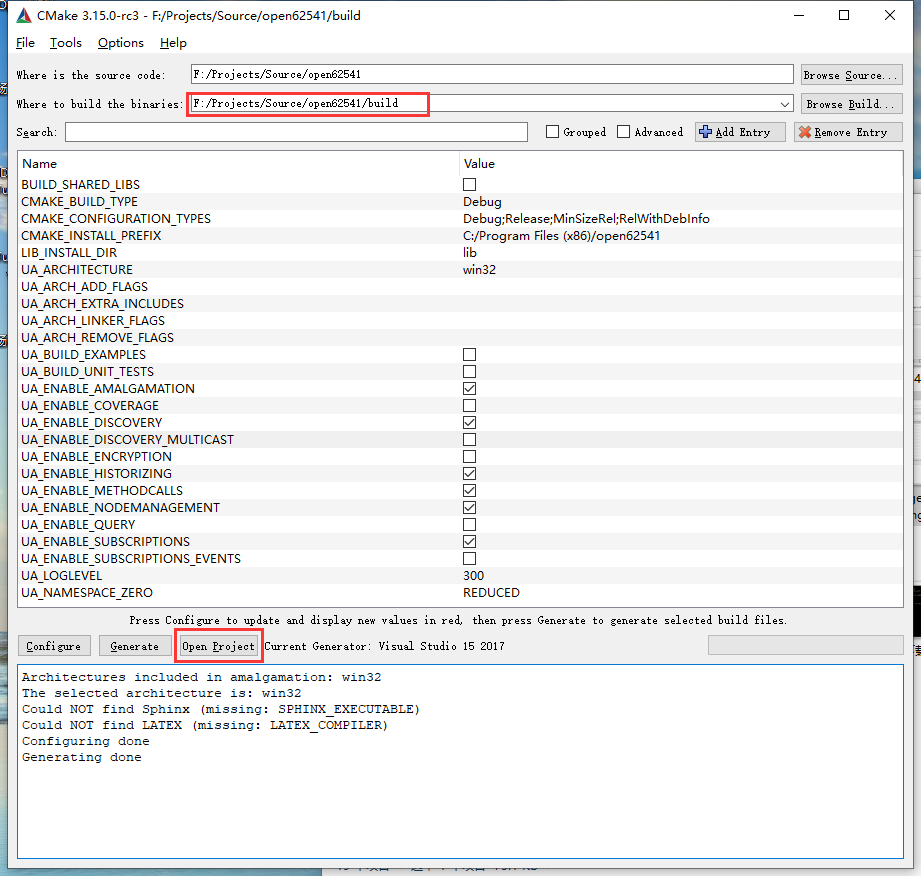Image resolution: width=921 pixels, height=876 pixels.
Task: Click into the Search field
Action: [x=296, y=132]
